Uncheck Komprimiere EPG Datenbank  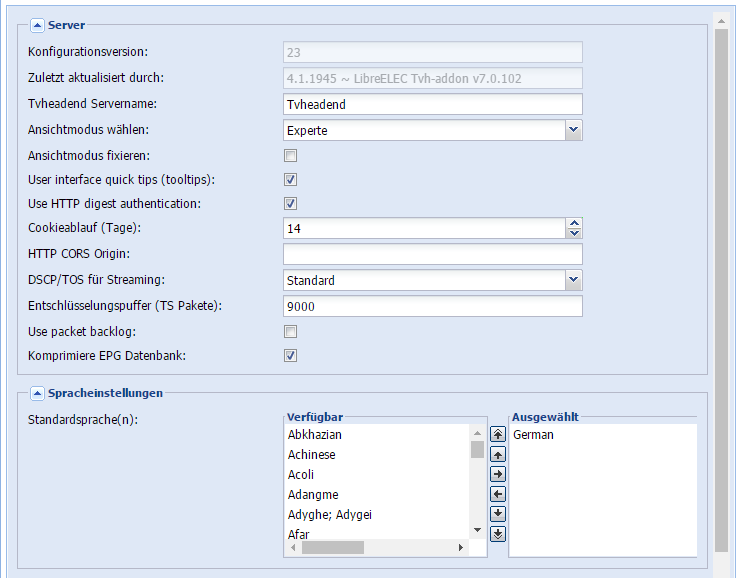[291, 356]
